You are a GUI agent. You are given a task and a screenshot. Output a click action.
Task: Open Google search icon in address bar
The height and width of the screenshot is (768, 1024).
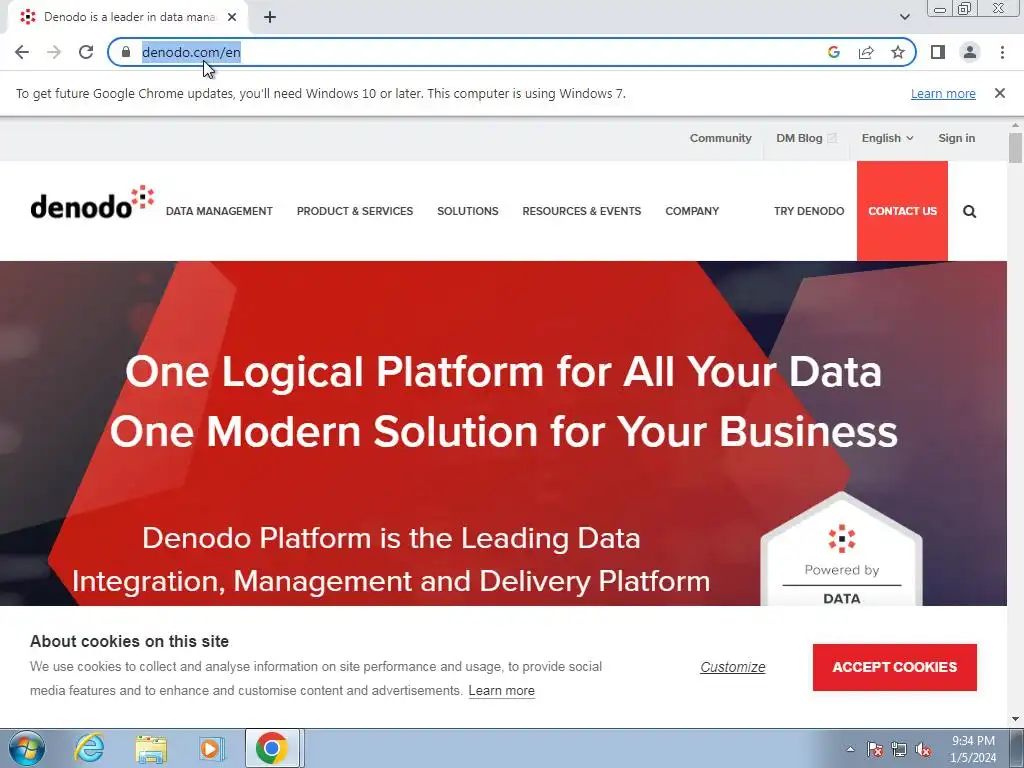[x=833, y=52]
